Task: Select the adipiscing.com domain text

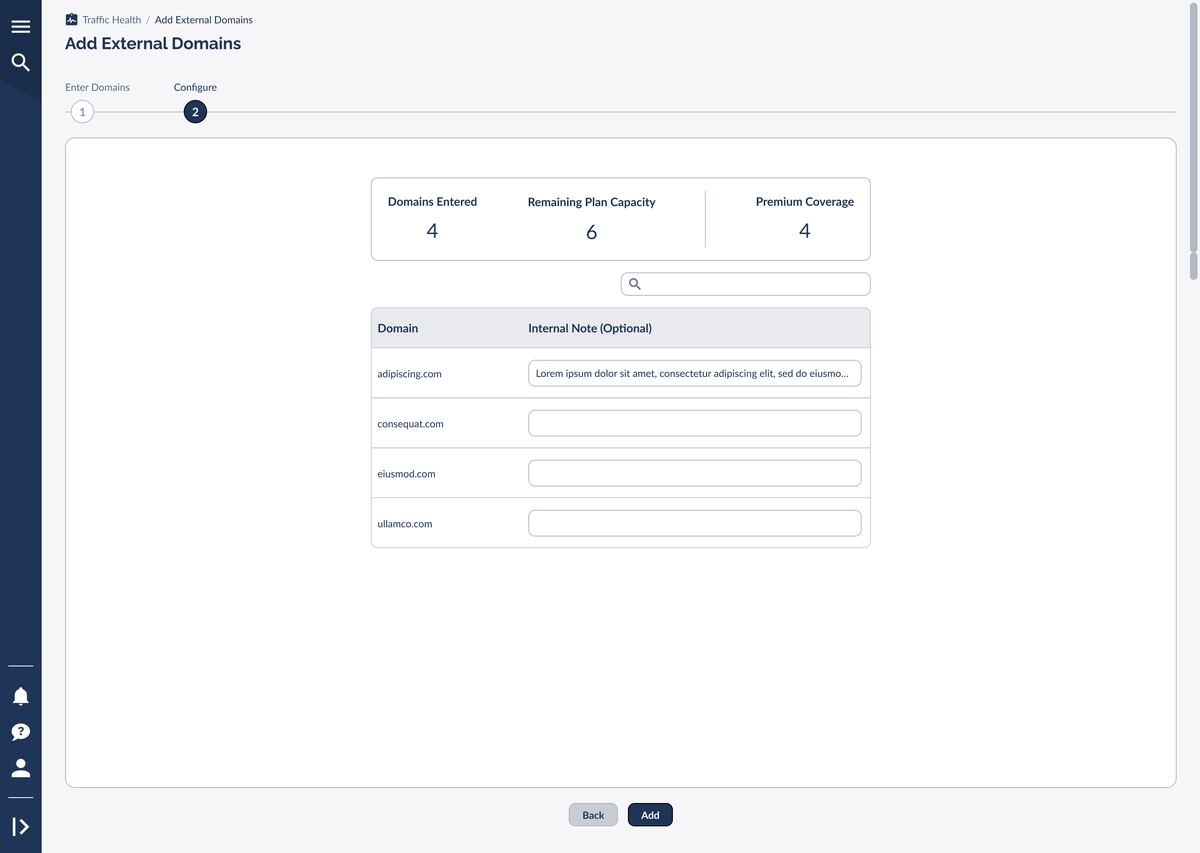Action: point(409,374)
